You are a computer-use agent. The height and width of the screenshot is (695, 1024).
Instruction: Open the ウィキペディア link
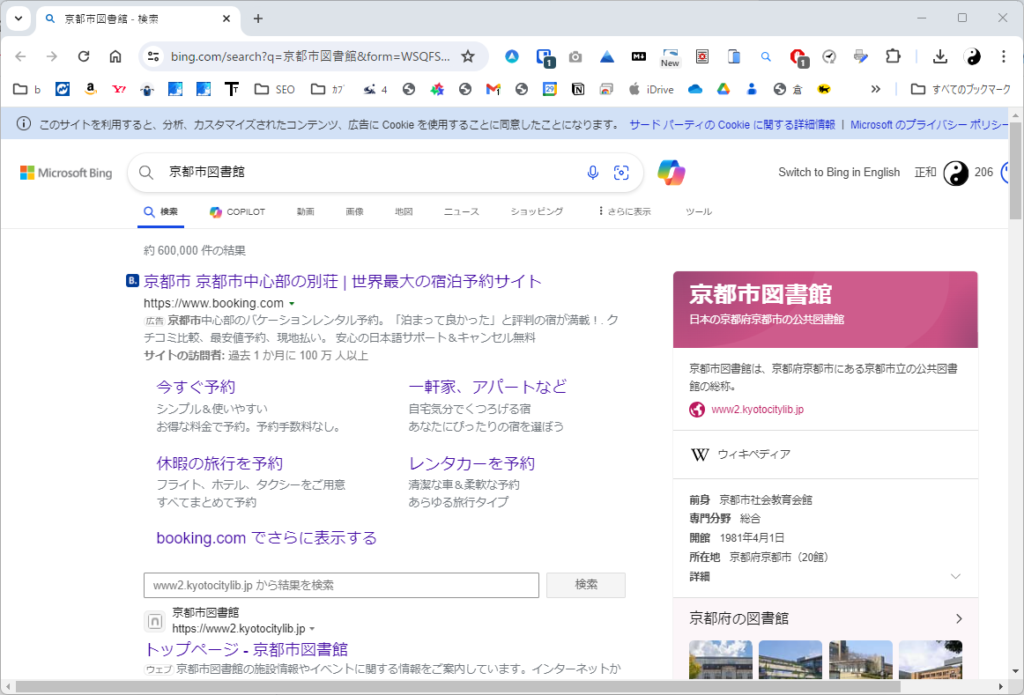point(754,454)
